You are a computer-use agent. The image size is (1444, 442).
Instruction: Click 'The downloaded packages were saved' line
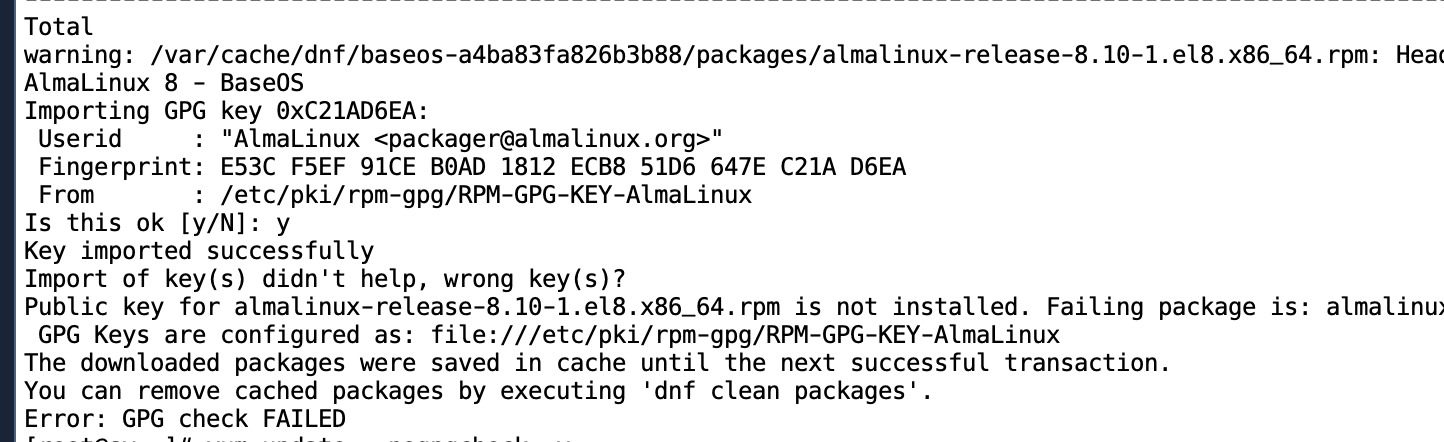tap(597, 362)
